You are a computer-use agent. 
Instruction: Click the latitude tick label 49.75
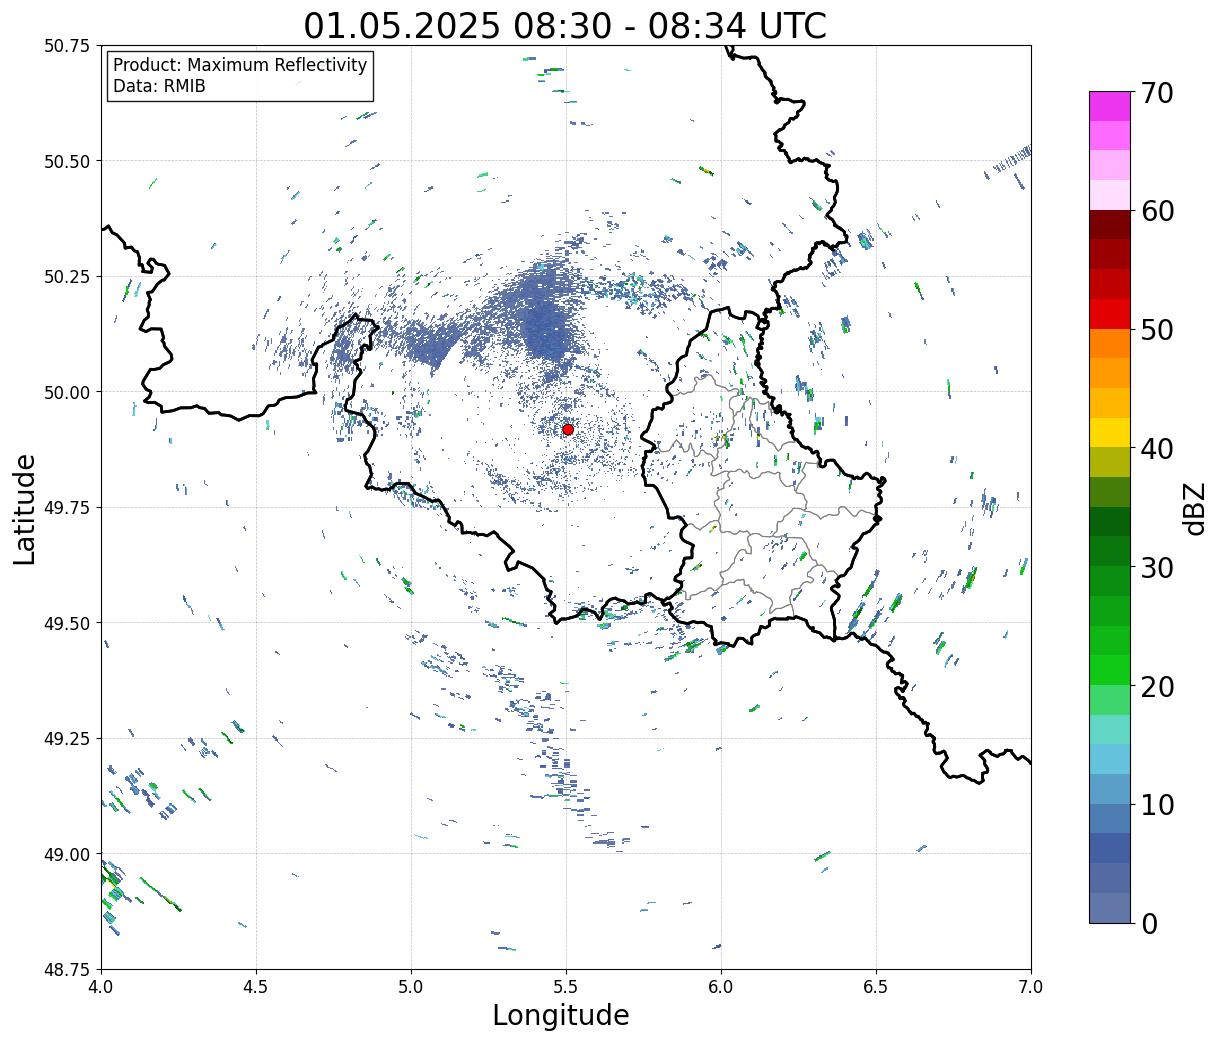point(67,508)
